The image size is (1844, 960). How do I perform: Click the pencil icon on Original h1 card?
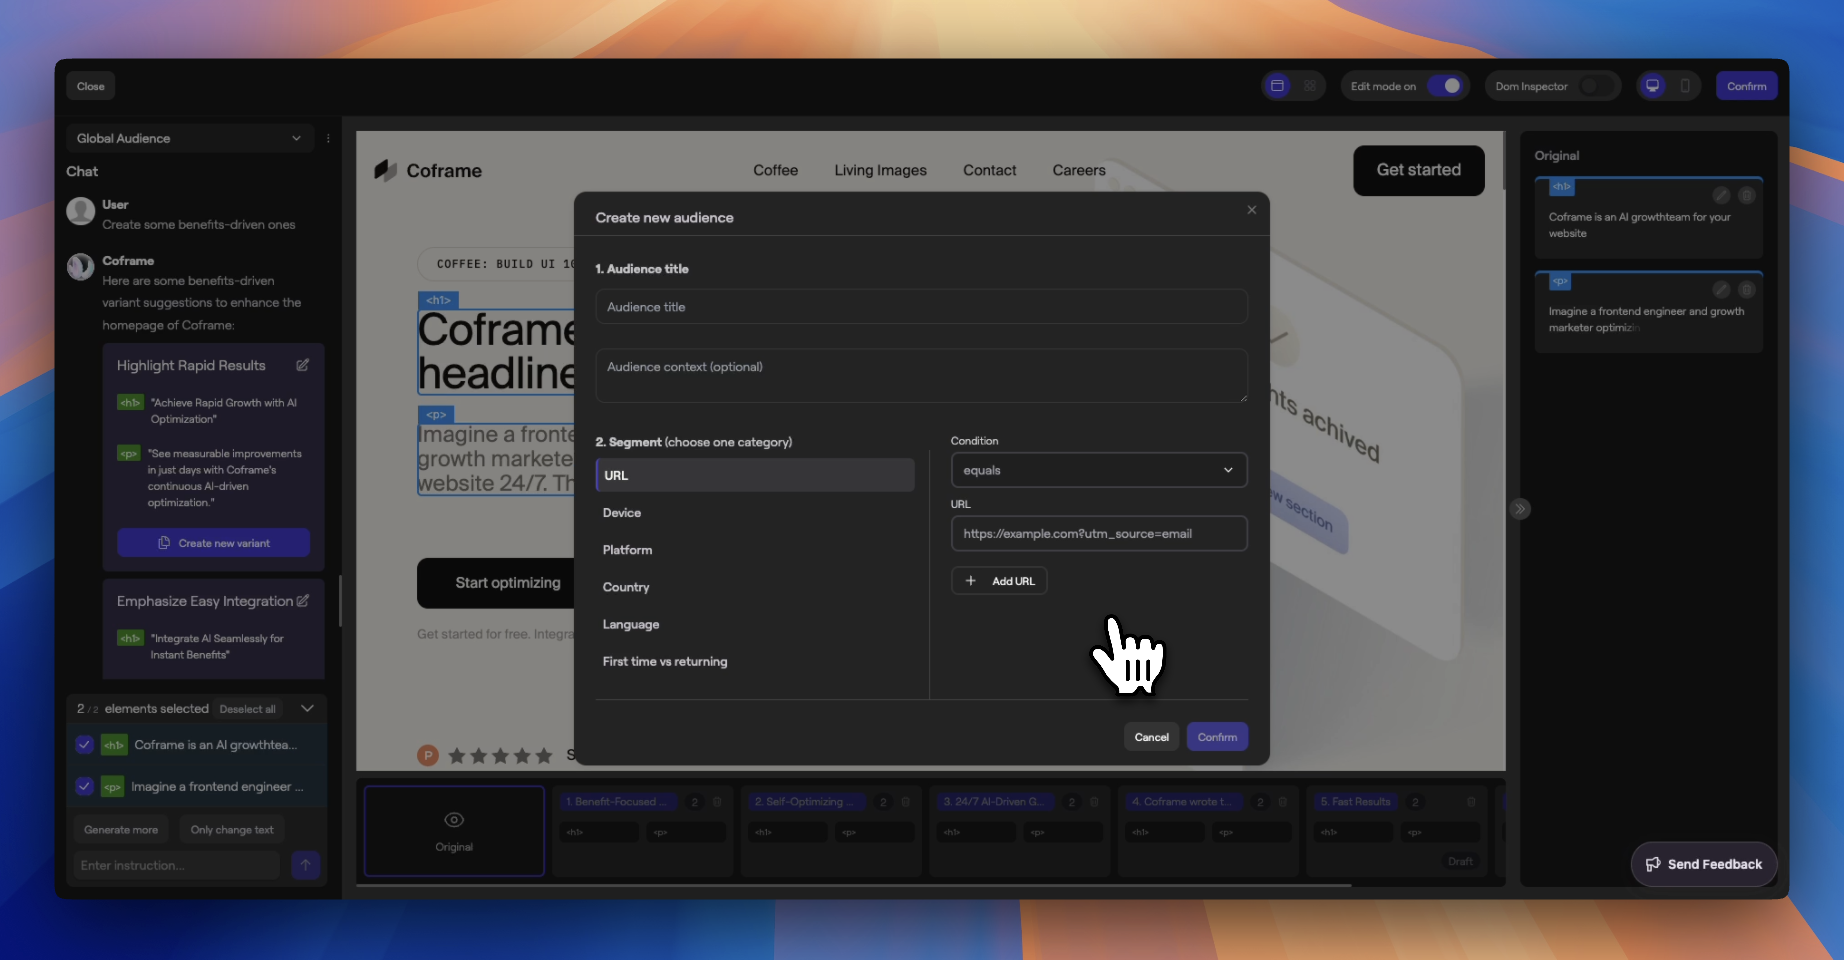click(1721, 195)
